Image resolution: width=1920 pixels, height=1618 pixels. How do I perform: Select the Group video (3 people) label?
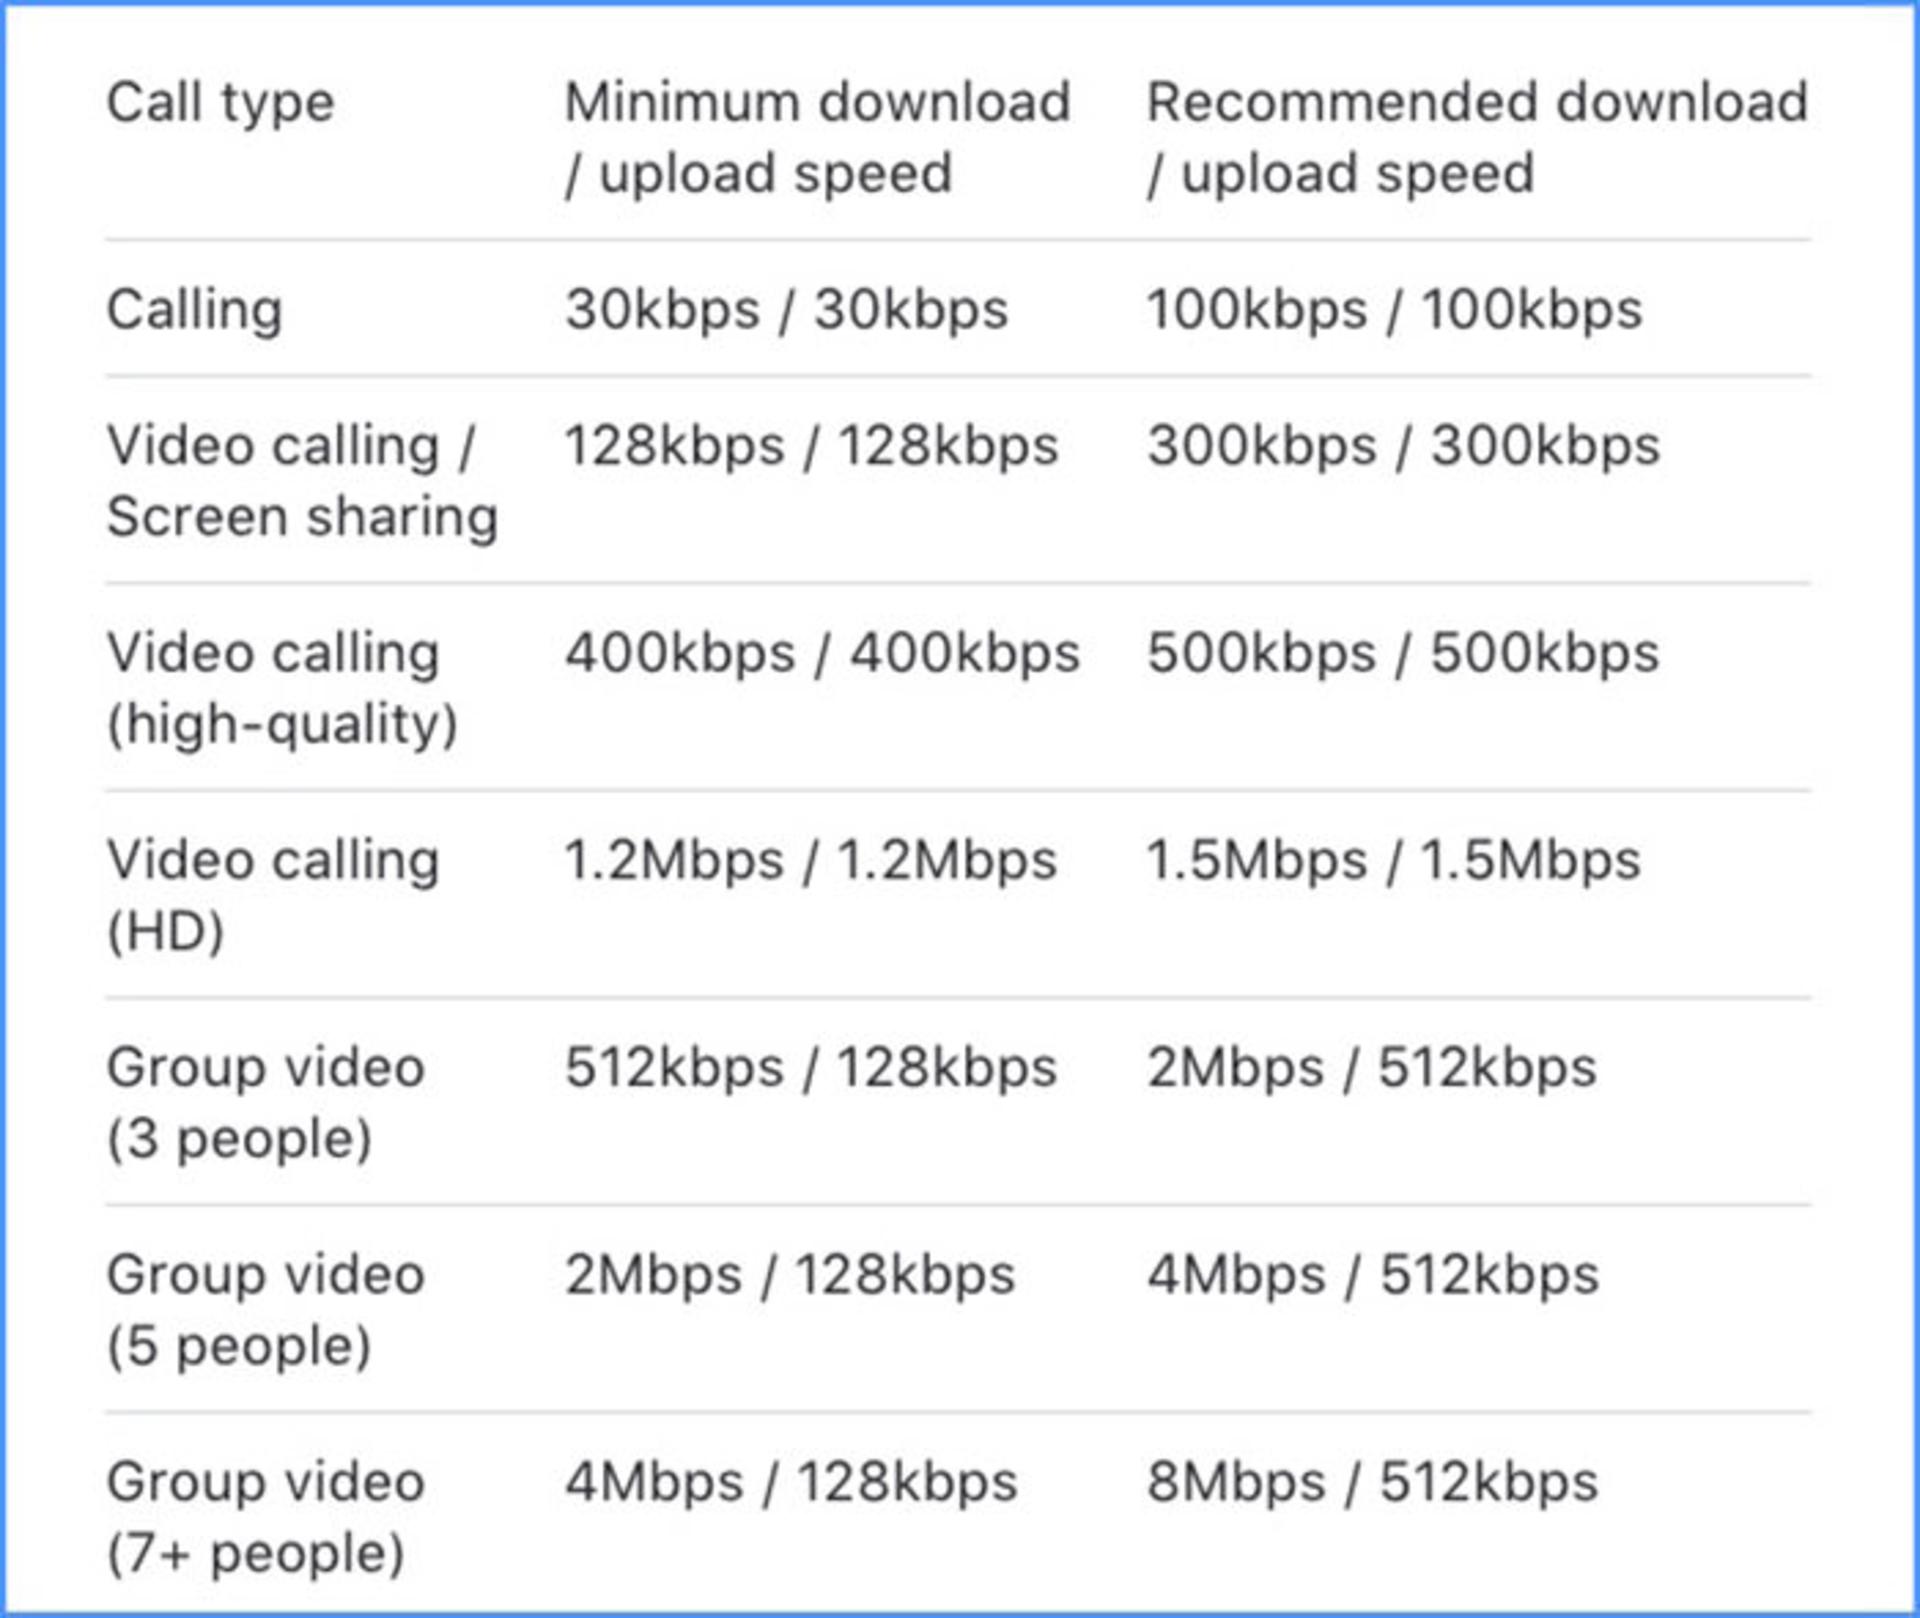(x=266, y=1103)
